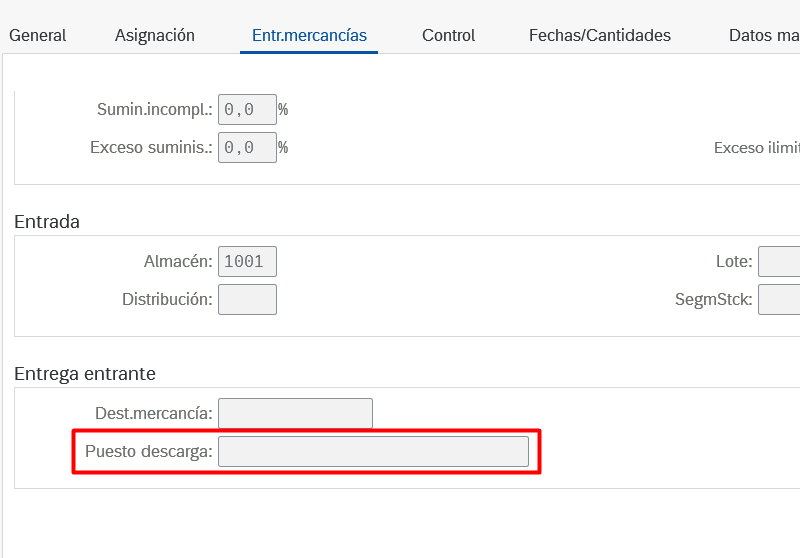Click the Sumin.incompl. percentage field
Screen dimensions: 800x558
pos(247,109)
